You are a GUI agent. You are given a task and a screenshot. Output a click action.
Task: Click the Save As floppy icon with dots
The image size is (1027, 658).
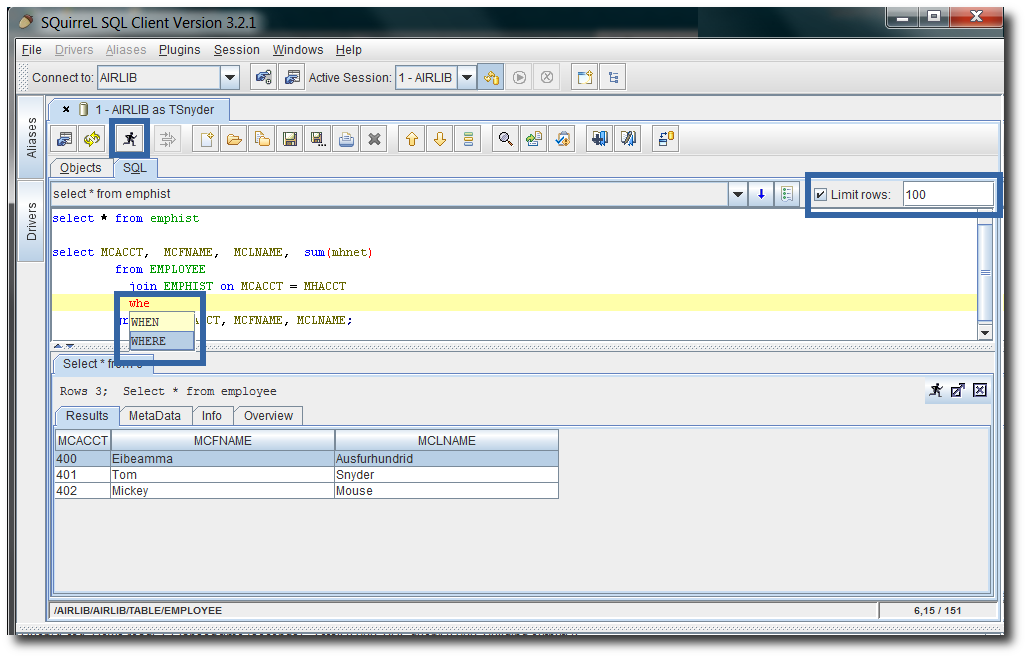tap(318, 139)
